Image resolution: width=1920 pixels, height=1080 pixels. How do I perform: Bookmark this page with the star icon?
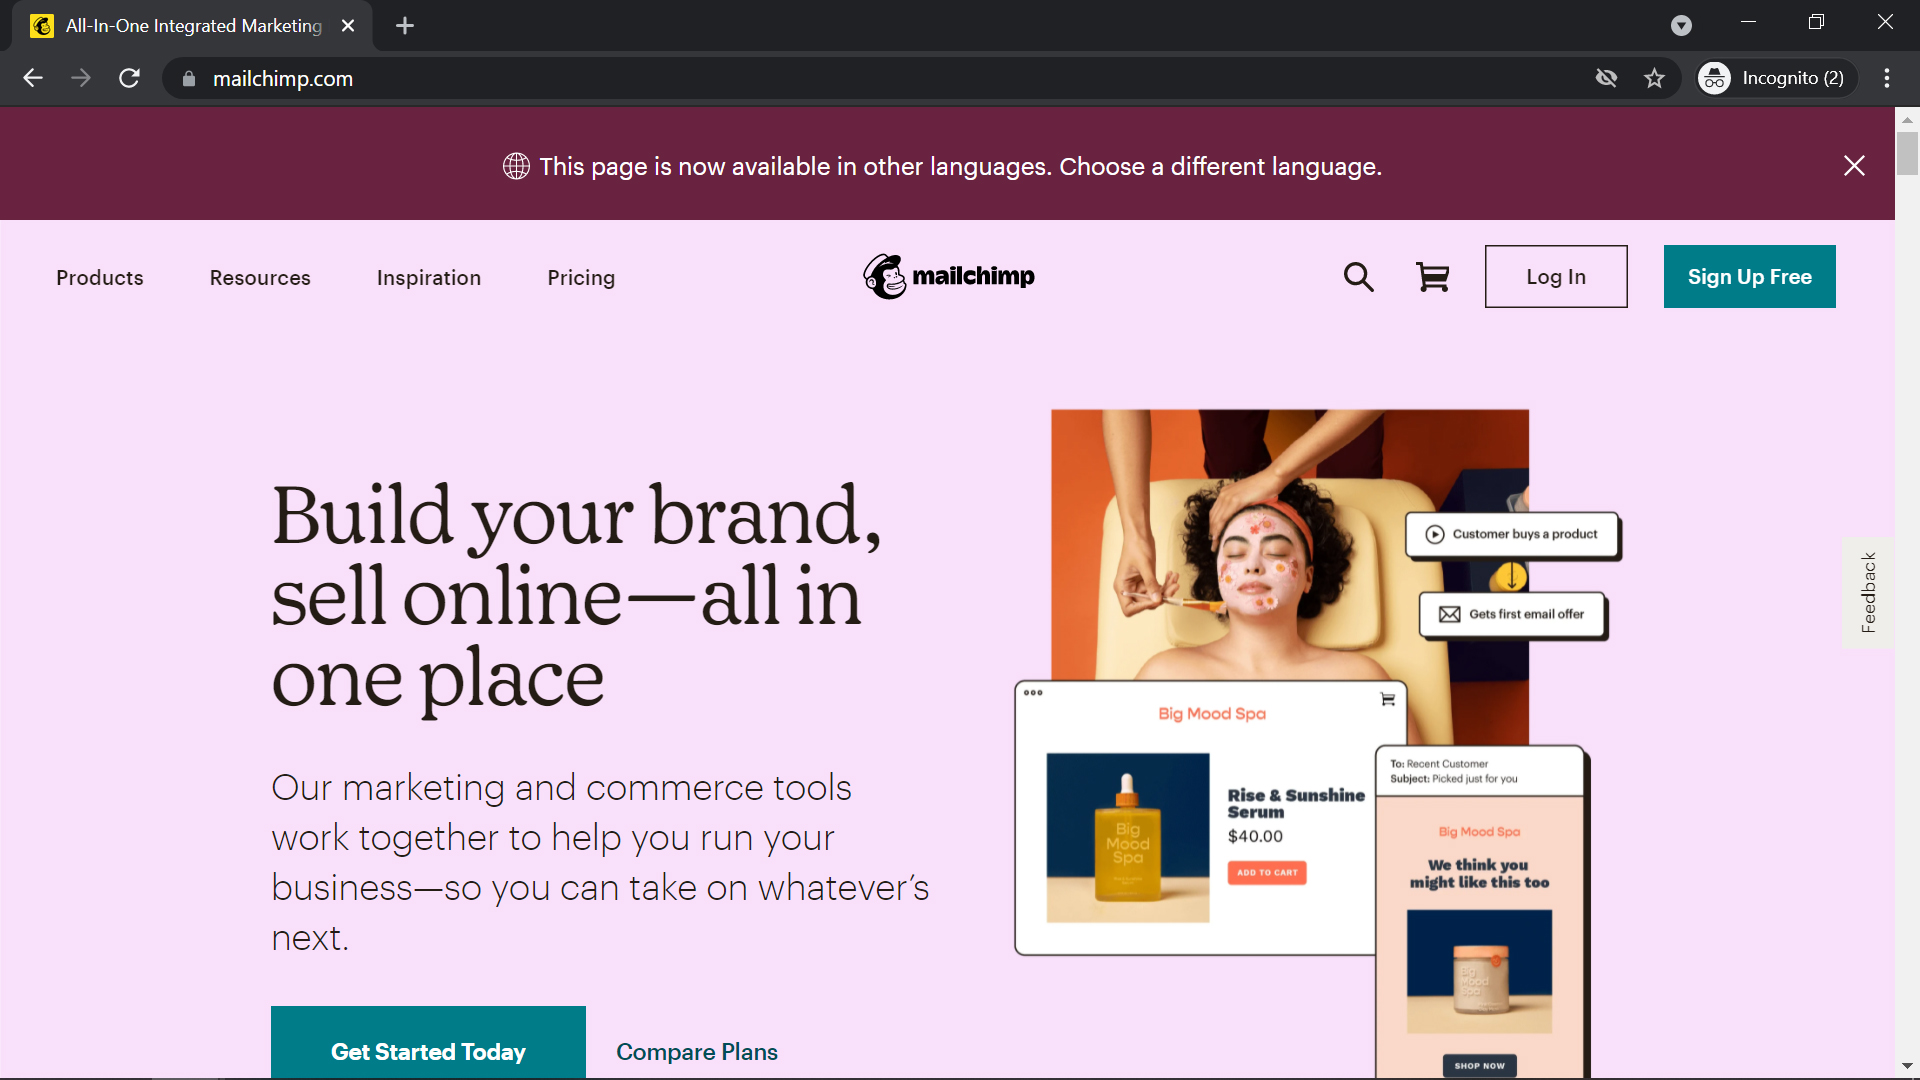(x=1654, y=78)
